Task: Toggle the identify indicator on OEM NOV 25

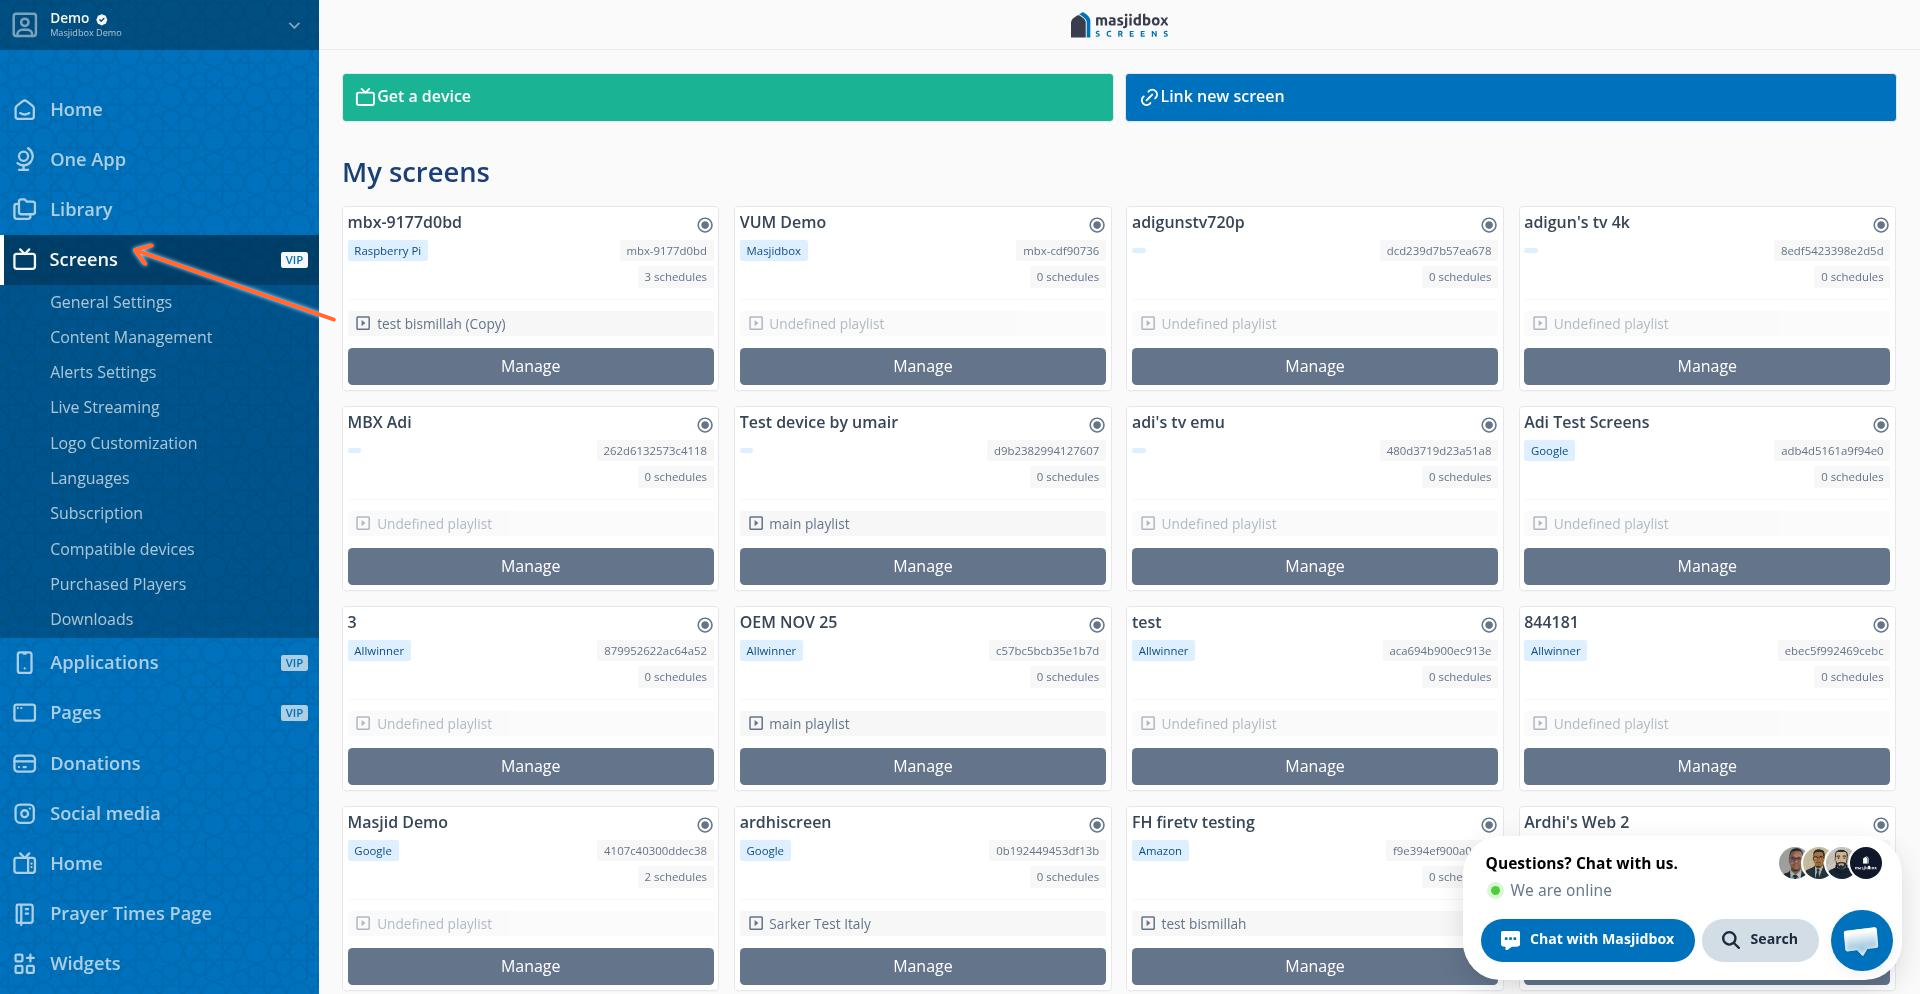Action: click(1097, 625)
